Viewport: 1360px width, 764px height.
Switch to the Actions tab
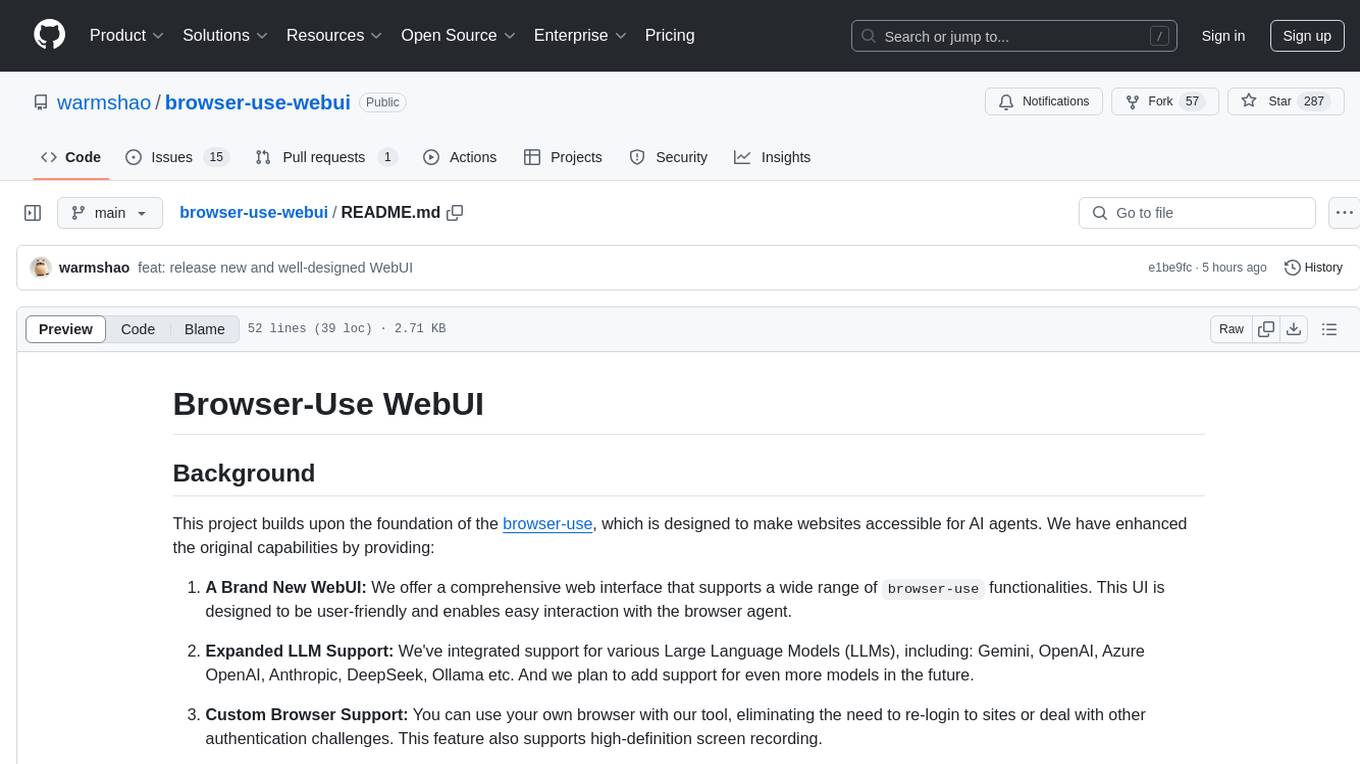tap(460, 157)
